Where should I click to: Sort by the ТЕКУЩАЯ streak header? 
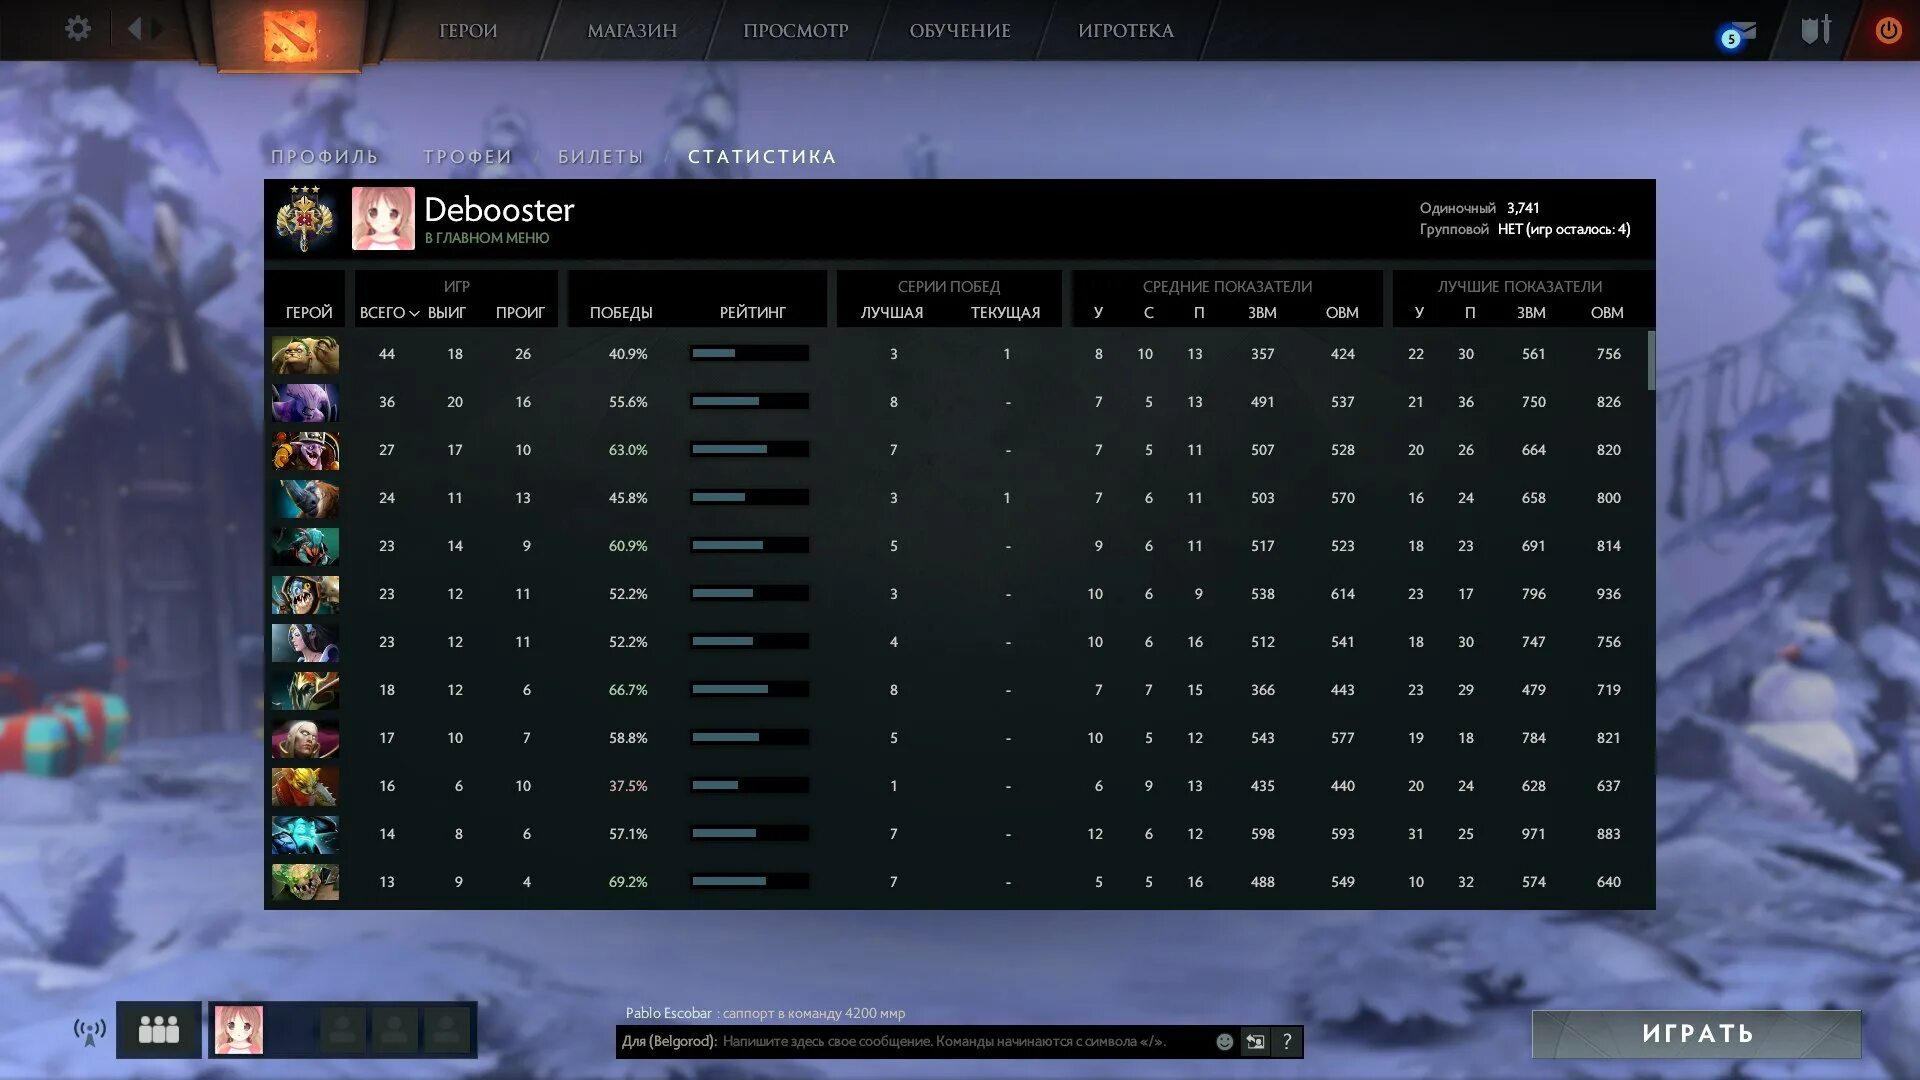point(1006,313)
